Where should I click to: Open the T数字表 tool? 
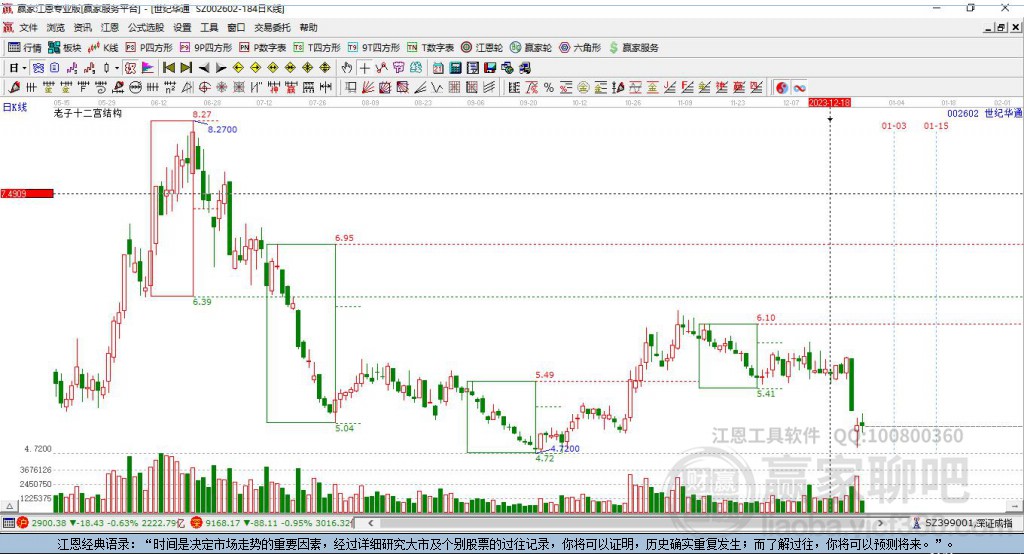click(430, 48)
